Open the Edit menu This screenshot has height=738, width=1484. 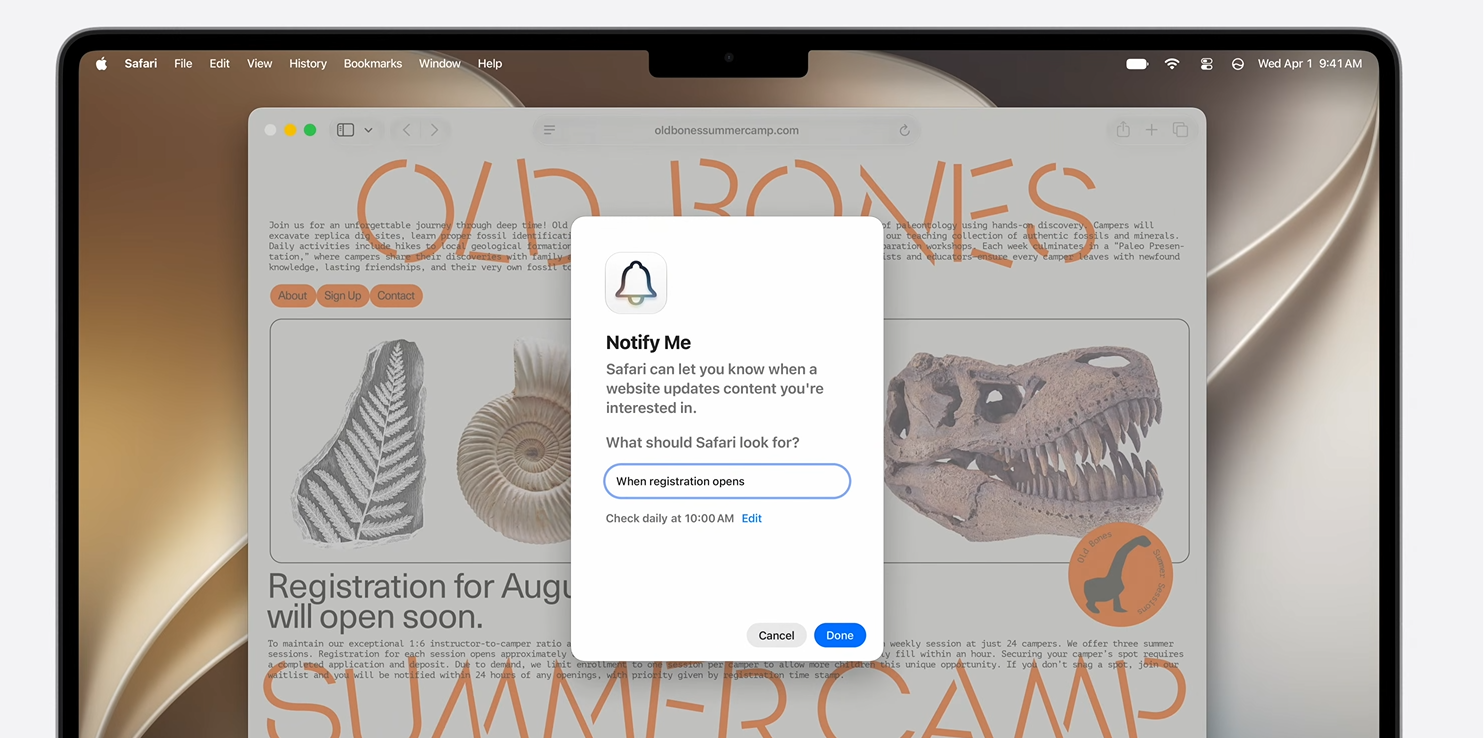pos(220,64)
